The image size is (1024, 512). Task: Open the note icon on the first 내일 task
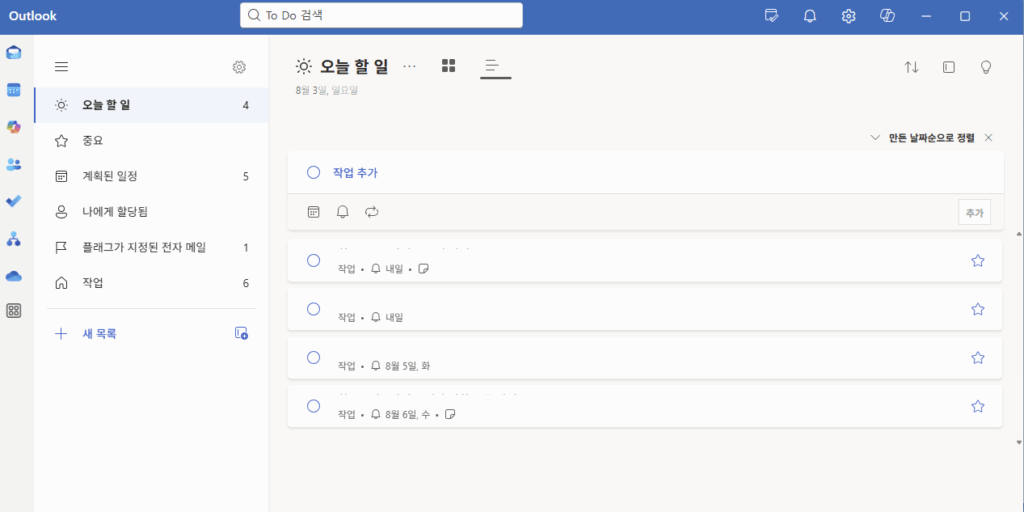[423, 268]
